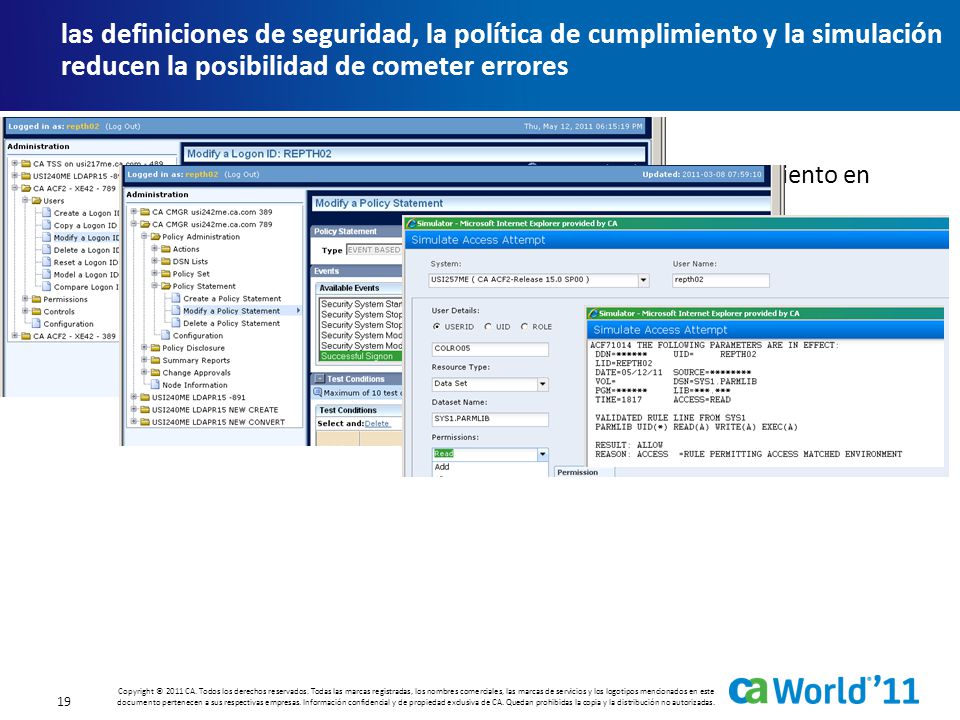This screenshot has width=960, height=720.
Task: Click the Permission column header
Action: pyautogui.click(x=577, y=472)
